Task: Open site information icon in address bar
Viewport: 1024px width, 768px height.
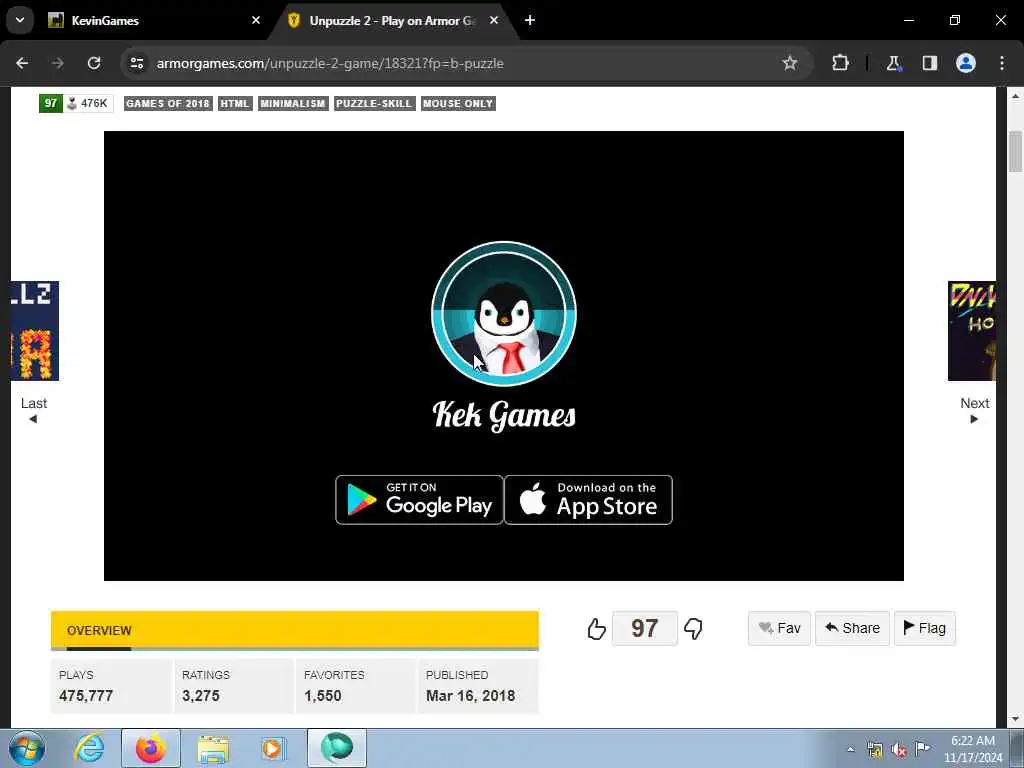Action: [137, 63]
